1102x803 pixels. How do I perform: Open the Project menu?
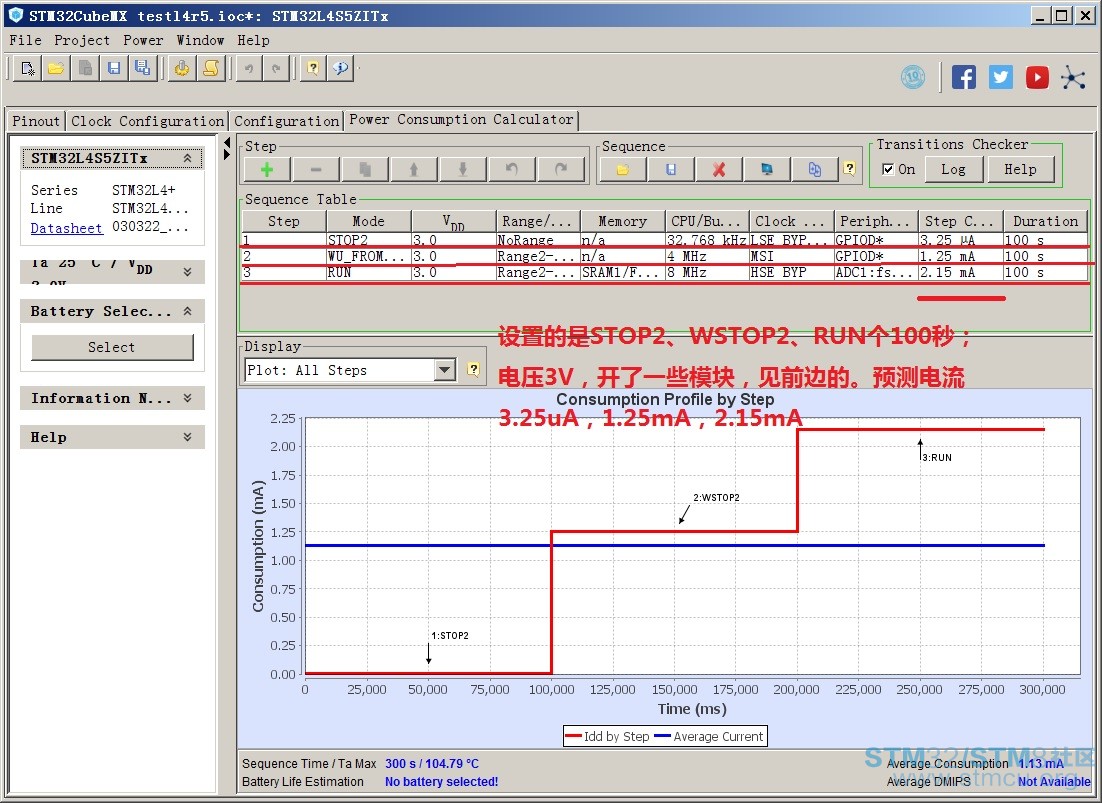(x=82, y=40)
